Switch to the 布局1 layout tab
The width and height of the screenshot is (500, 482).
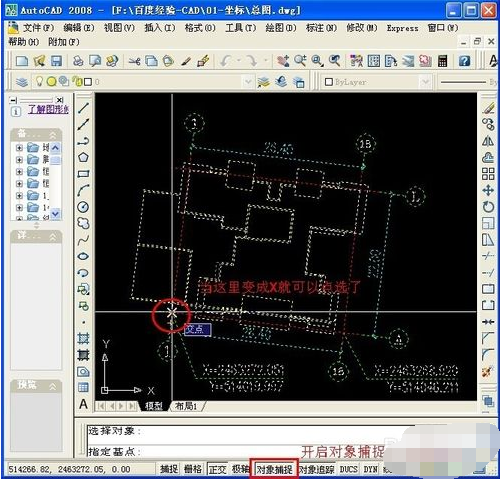[x=186, y=406]
